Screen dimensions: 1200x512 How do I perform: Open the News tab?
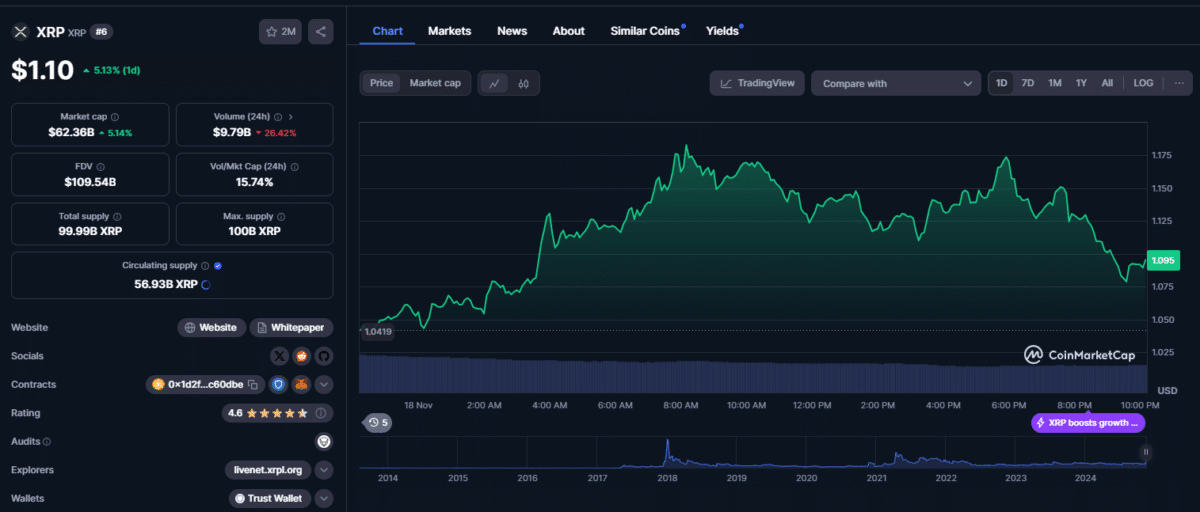coord(512,31)
